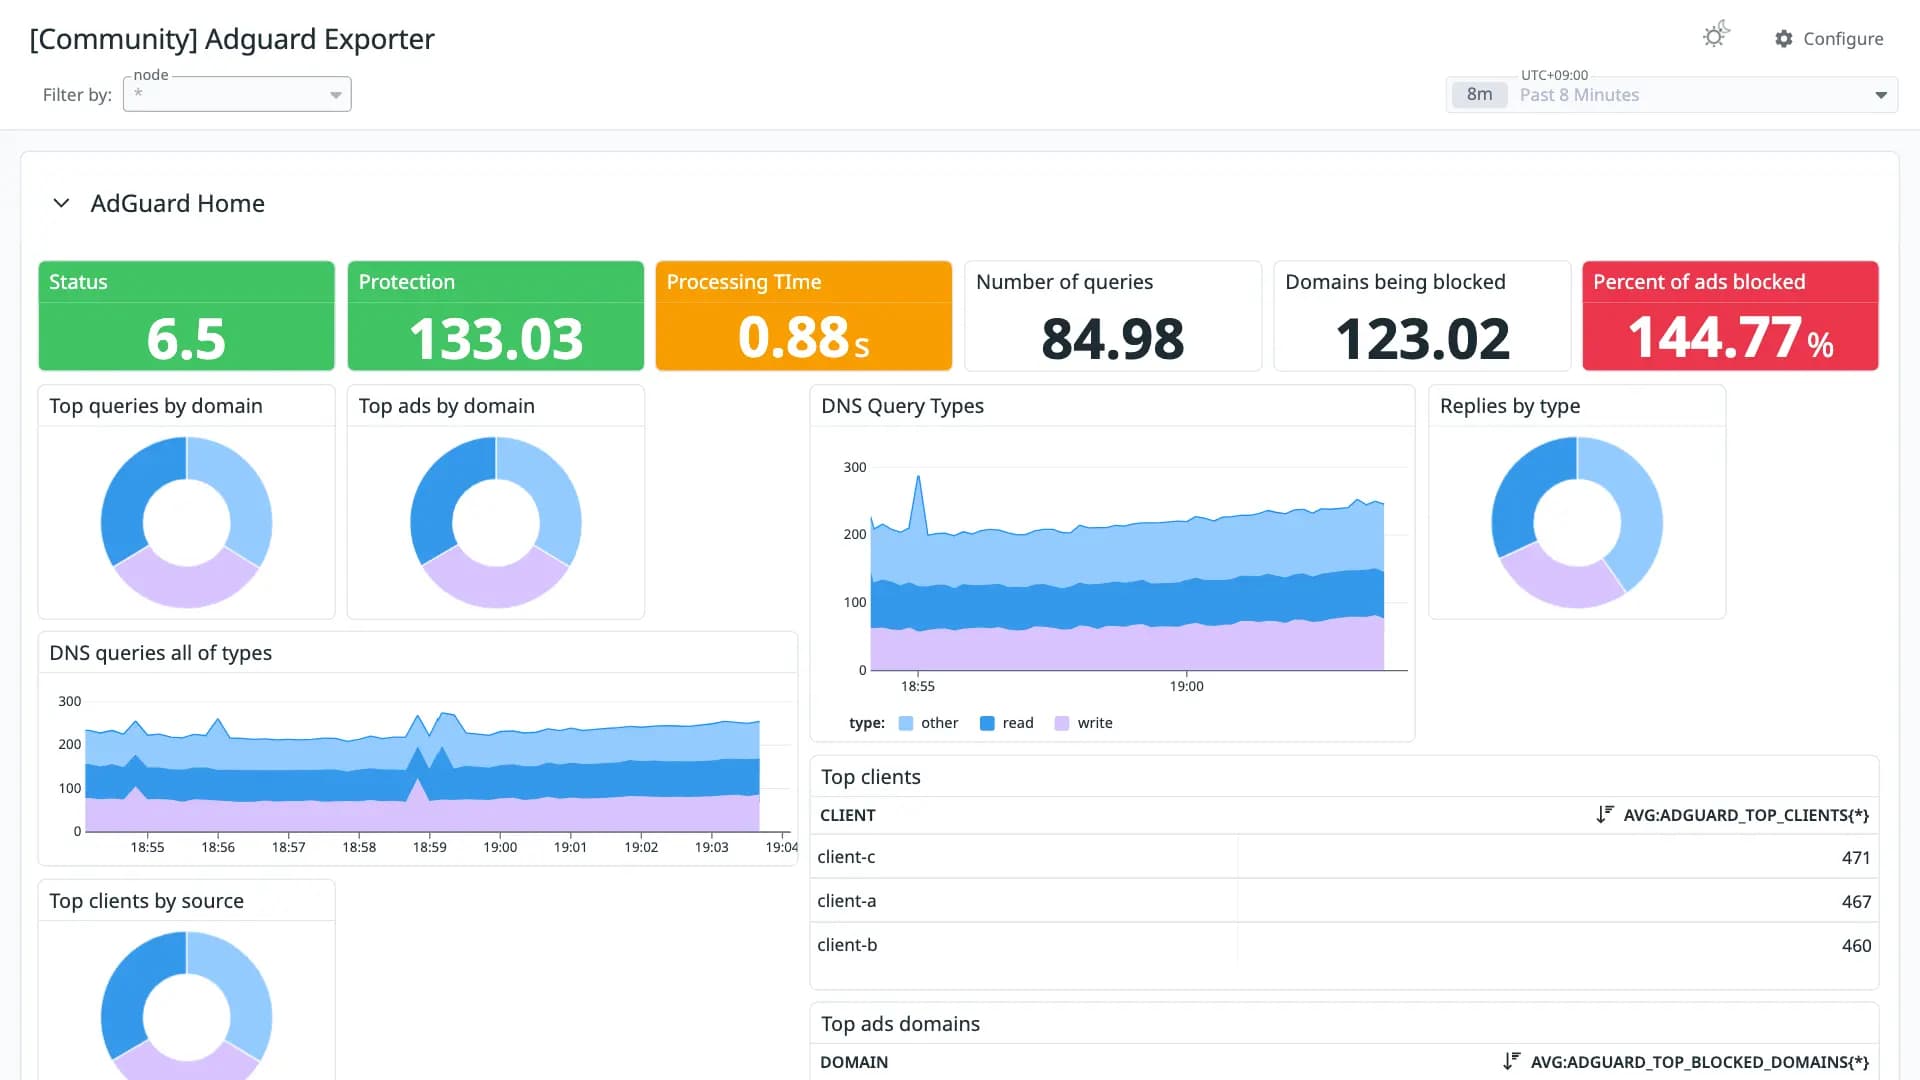Click the Top clients widget title
Viewport: 1920px width, 1080px height.
(x=871, y=777)
